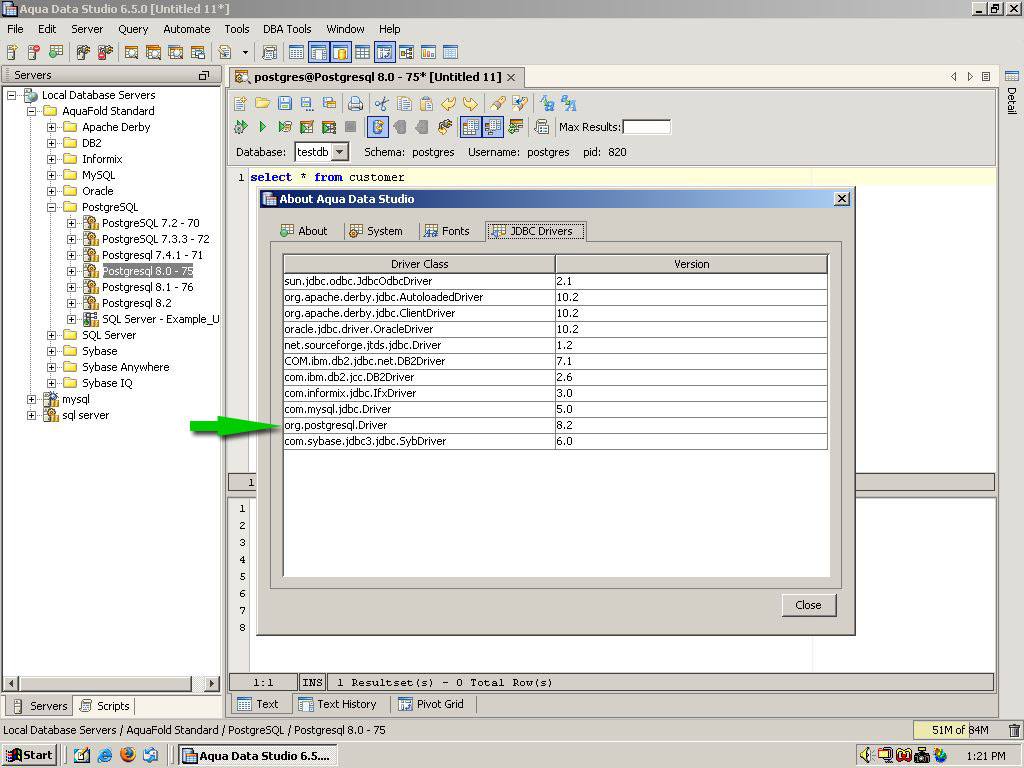1024x768 pixels.
Task: Select the Oracle folder in Servers tree
Action: tap(98, 191)
